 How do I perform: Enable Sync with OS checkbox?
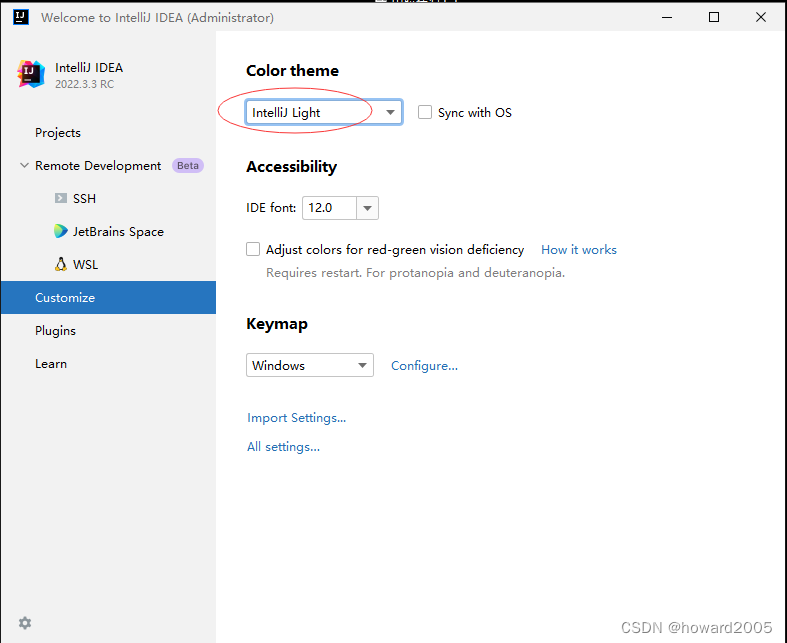[x=425, y=112]
